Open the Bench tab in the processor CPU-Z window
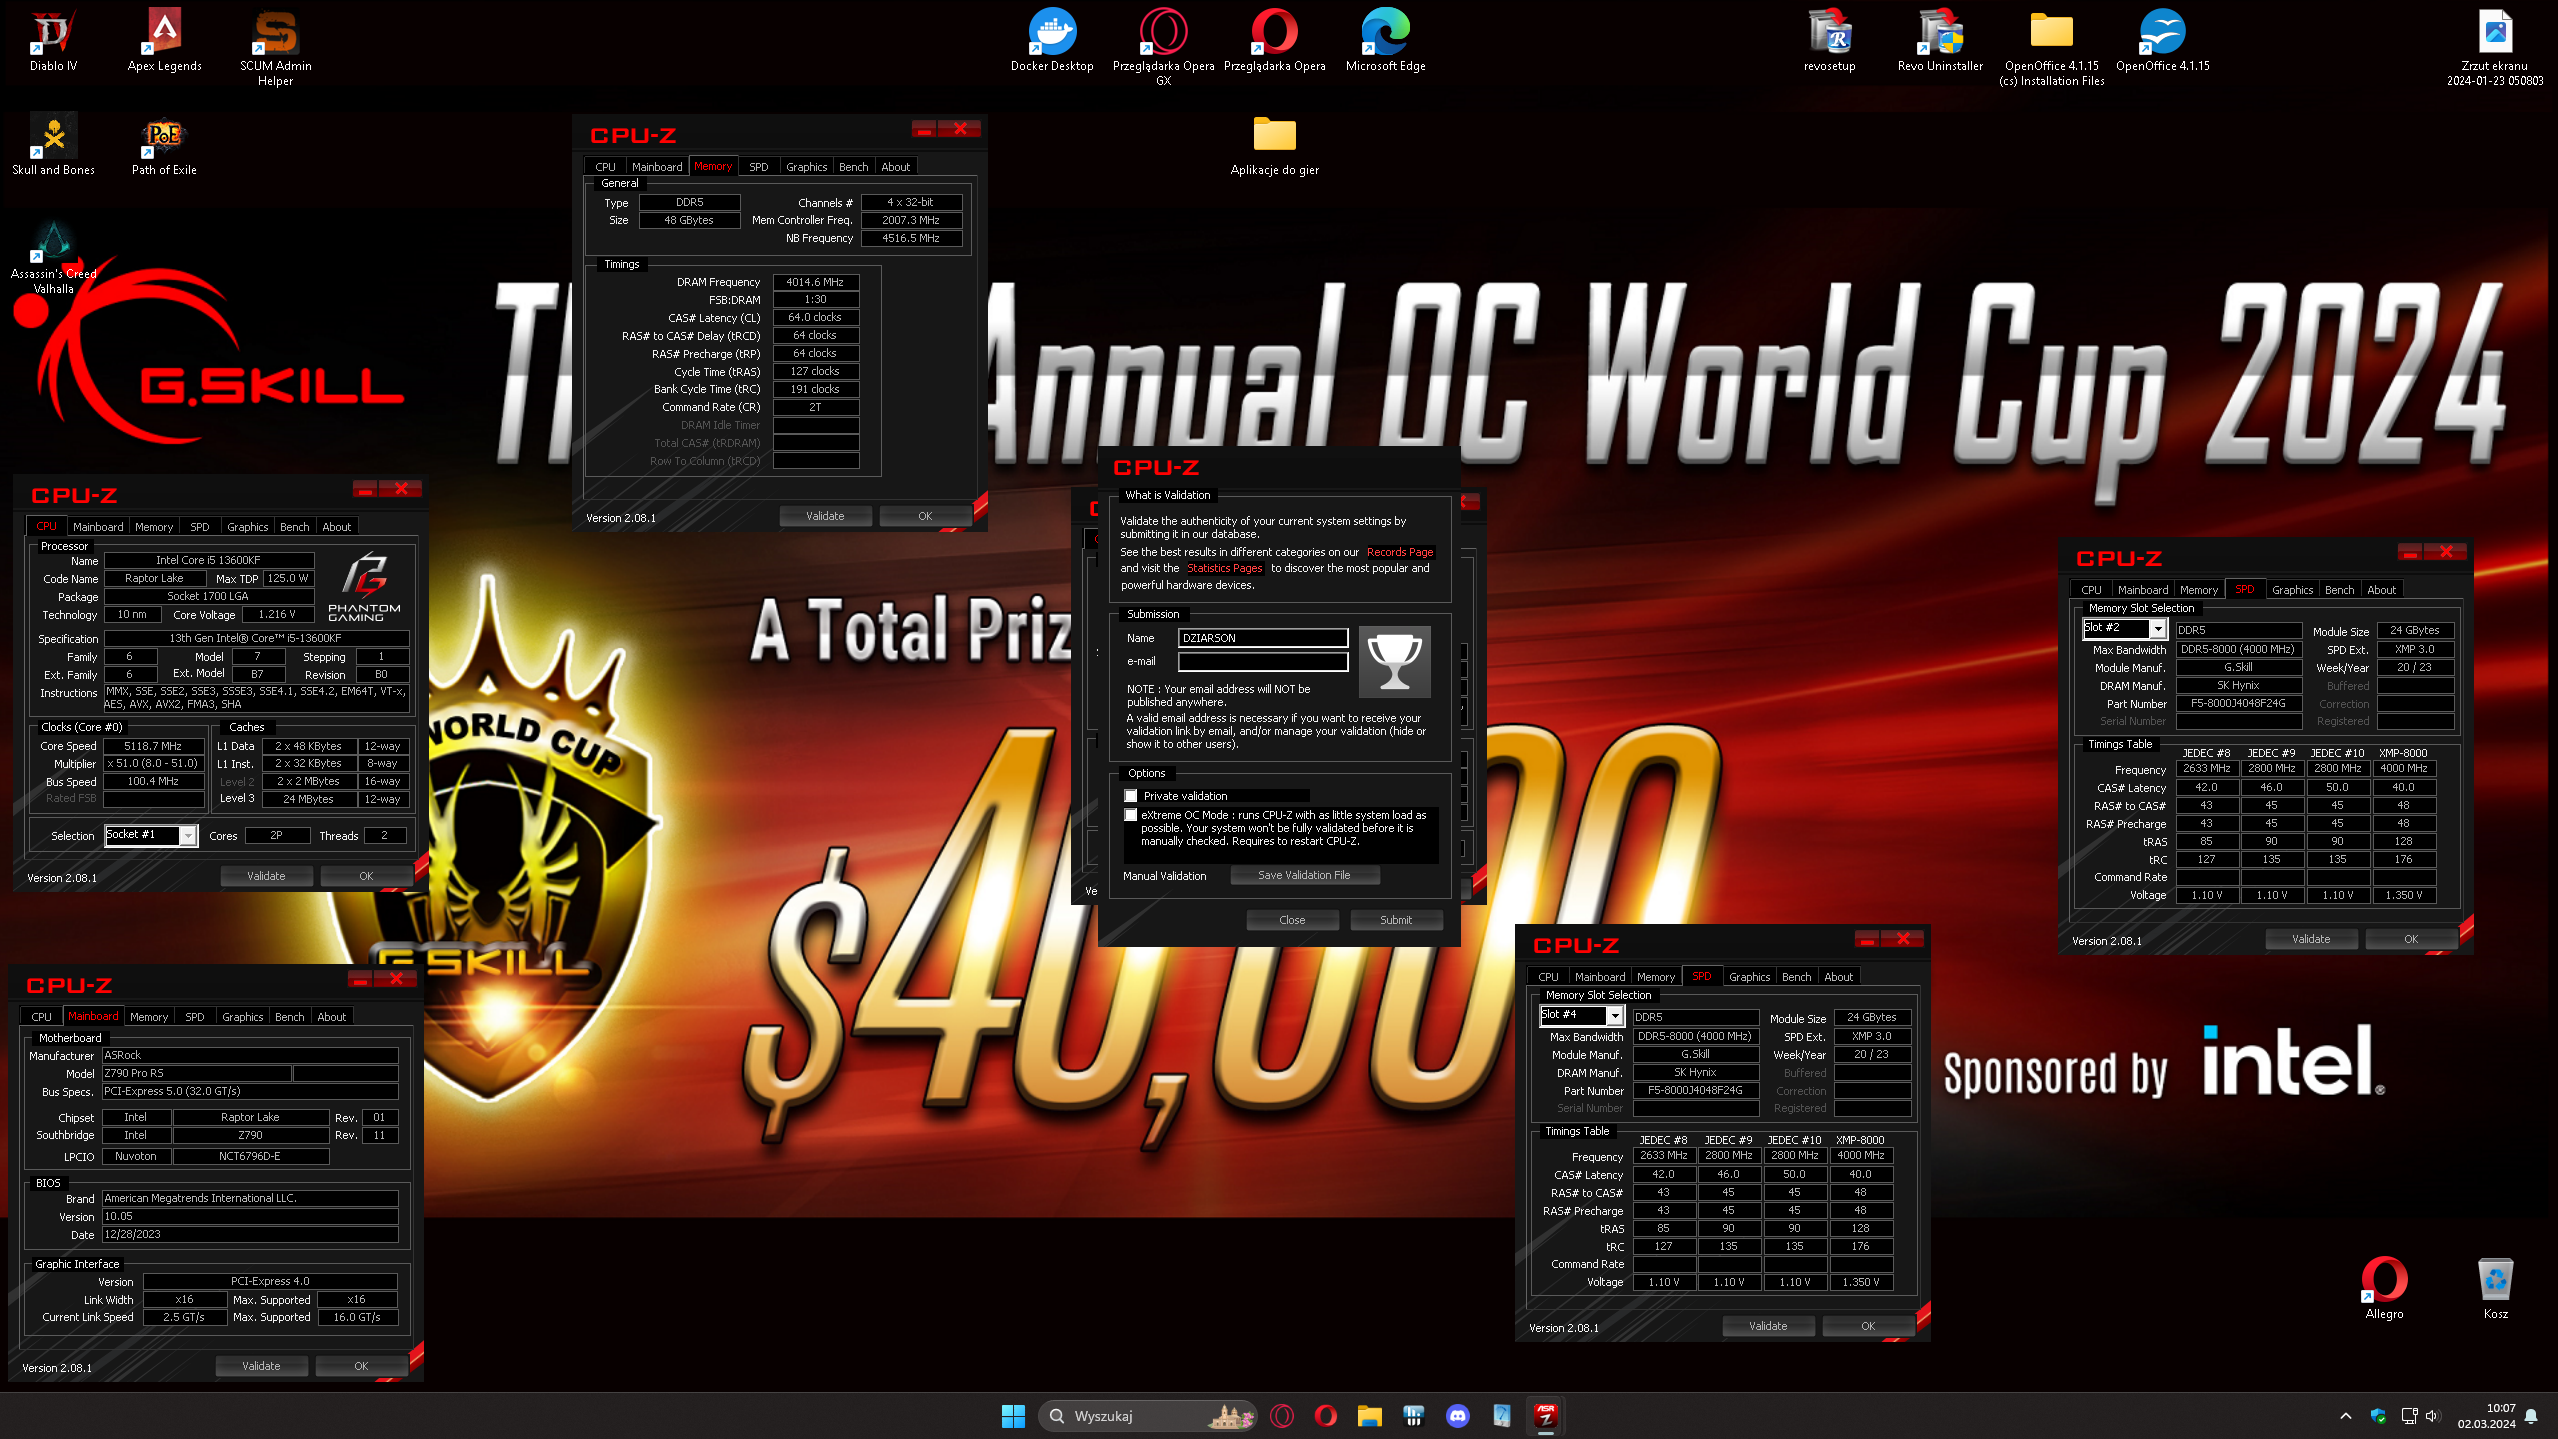This screenshot has height=1439, width=2558. point(294,527)
